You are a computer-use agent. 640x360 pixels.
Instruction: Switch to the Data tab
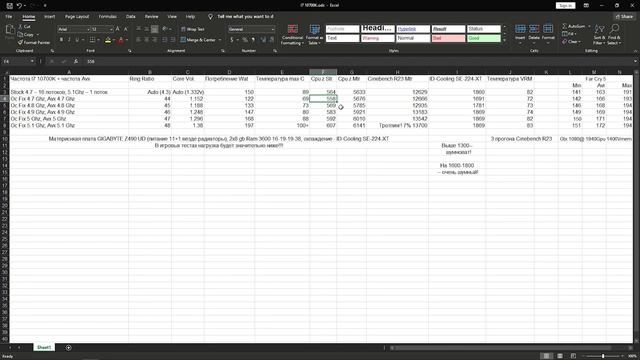click(x=131, y=17)
